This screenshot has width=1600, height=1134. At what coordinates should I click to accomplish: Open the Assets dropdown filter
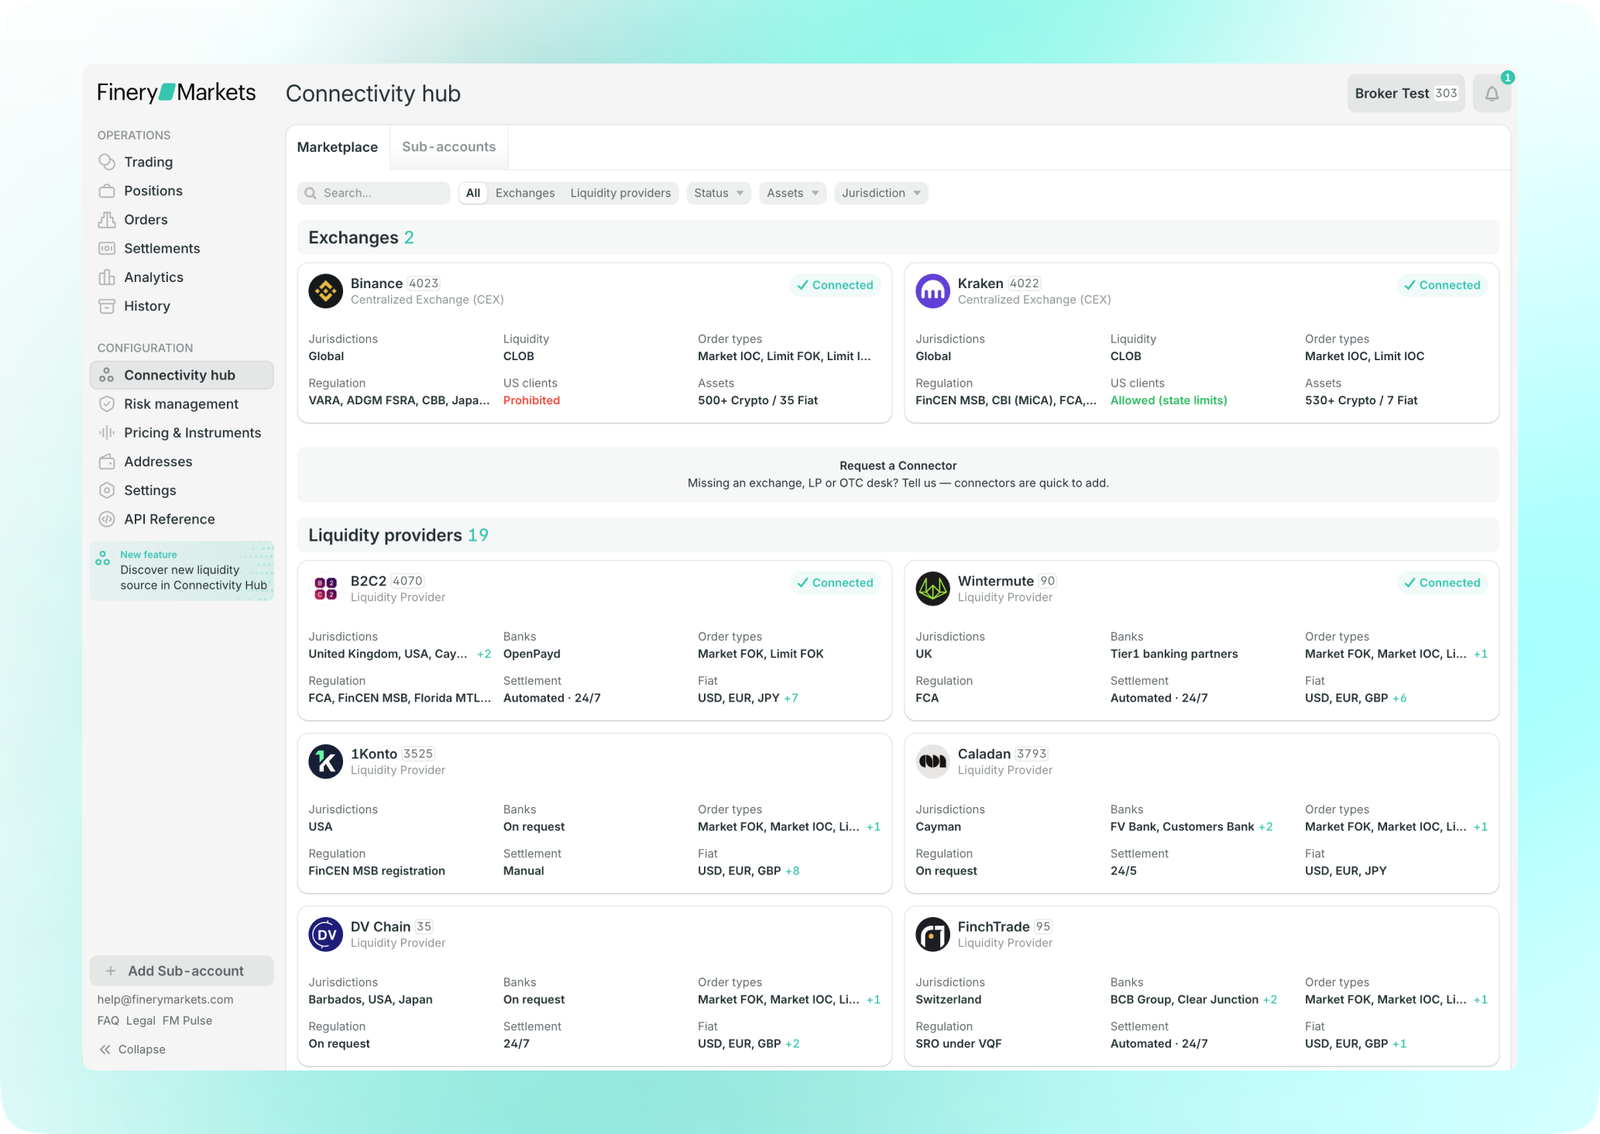(792, 193)
